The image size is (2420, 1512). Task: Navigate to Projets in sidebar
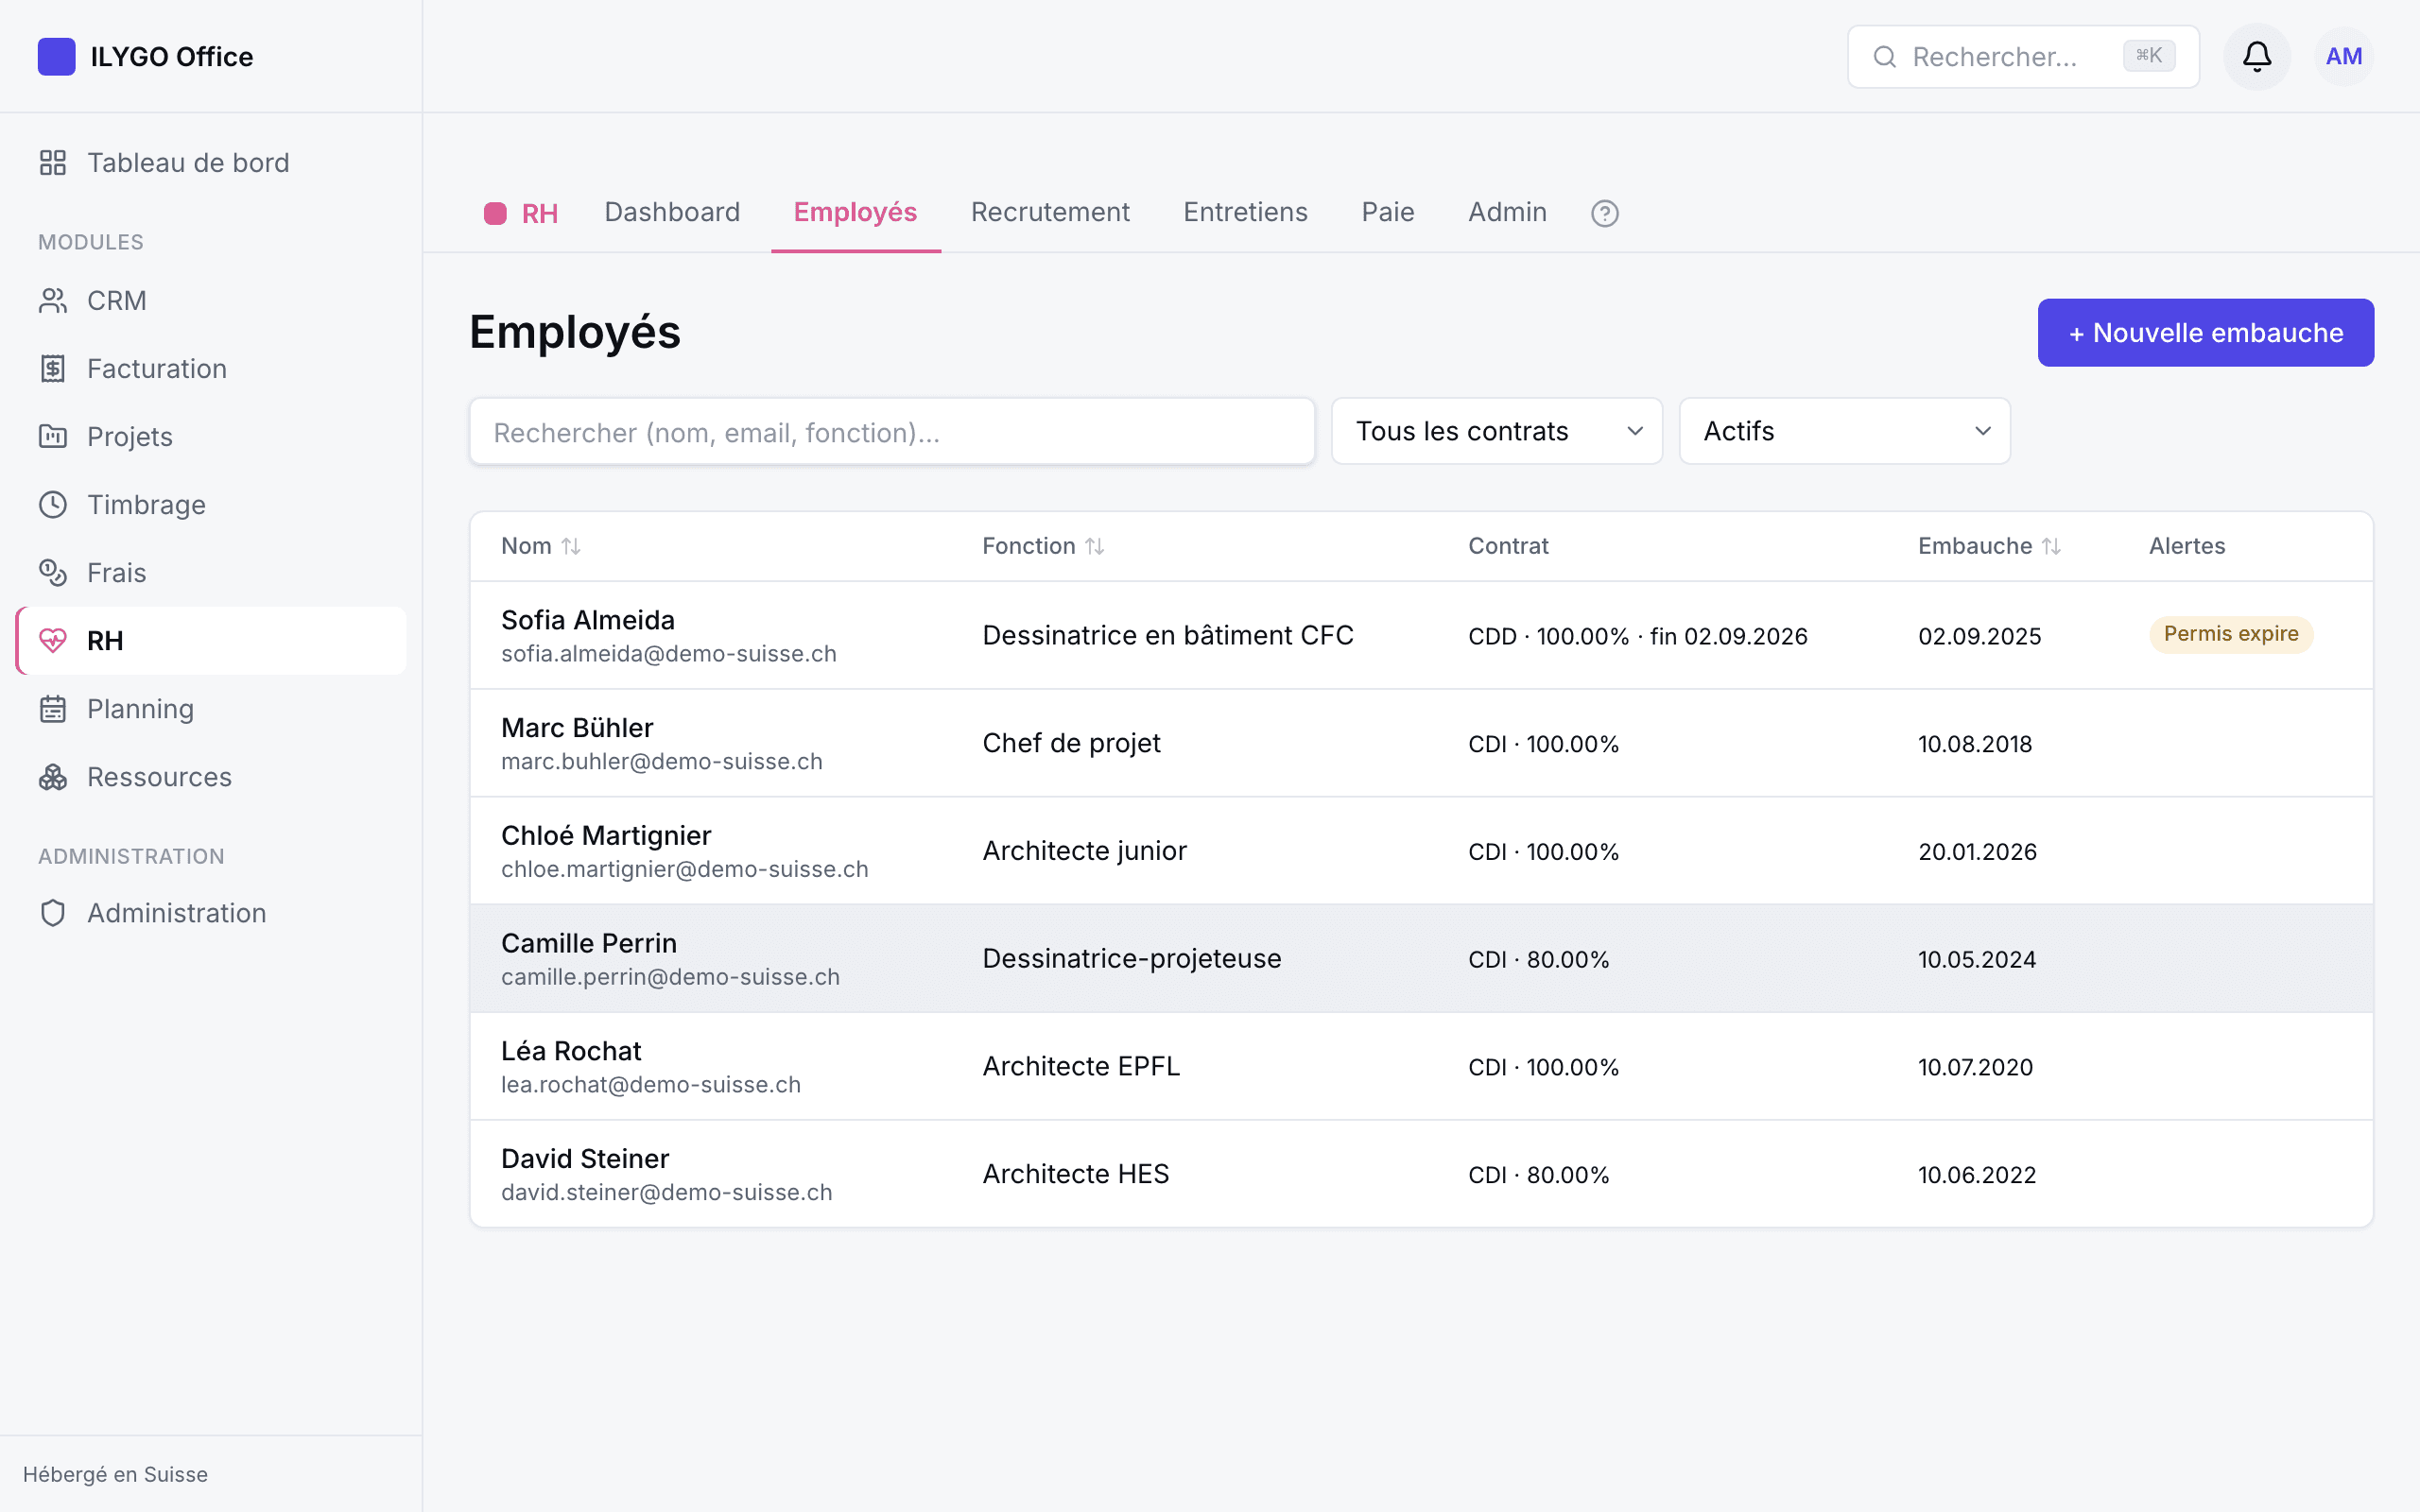coord(211,437)
